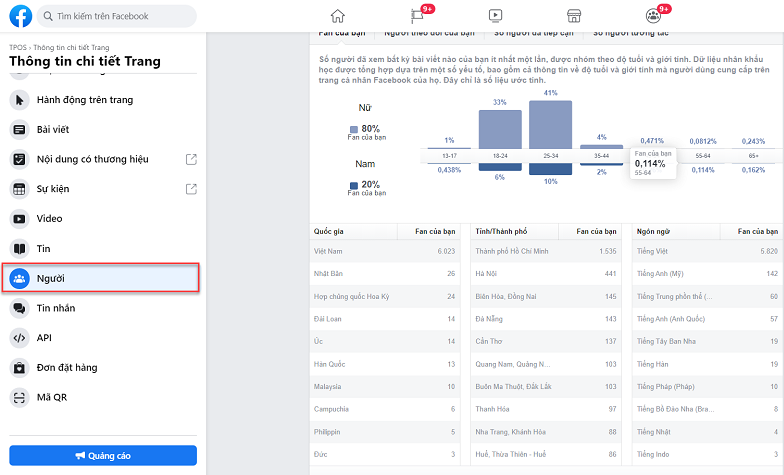The height and width of the screenshot is (475, 784).
Task: Select Mã QR in the sidebar
Action: (x=52, y=397)
